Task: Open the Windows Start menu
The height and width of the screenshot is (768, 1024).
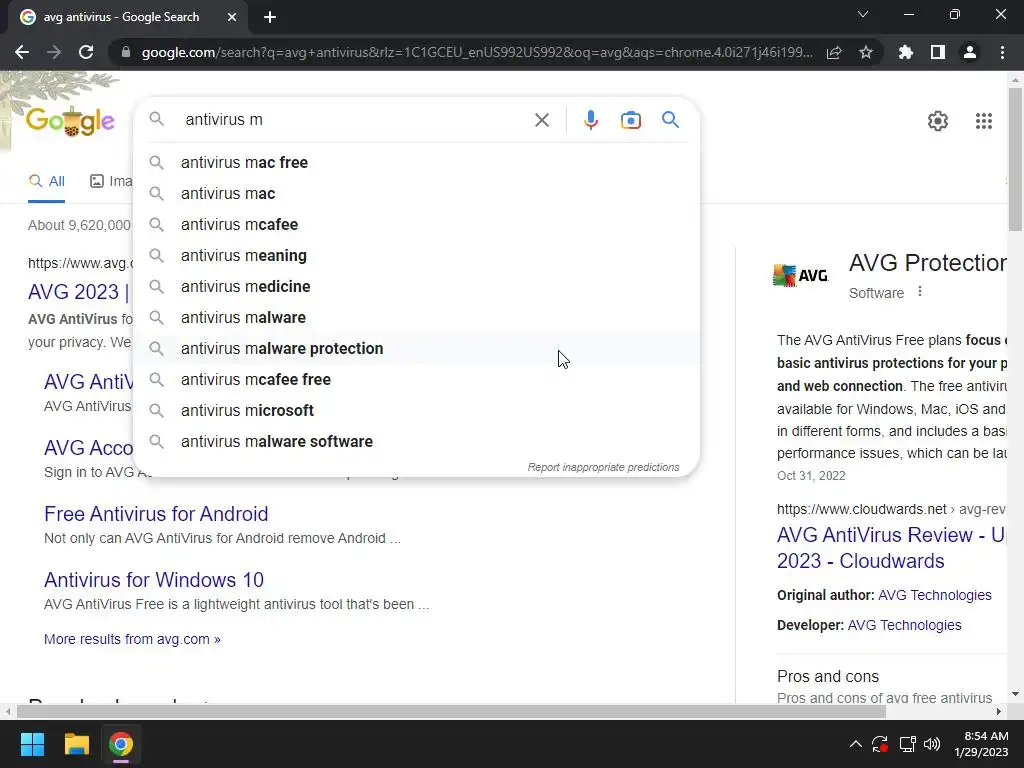Action: tap(32, 744)
